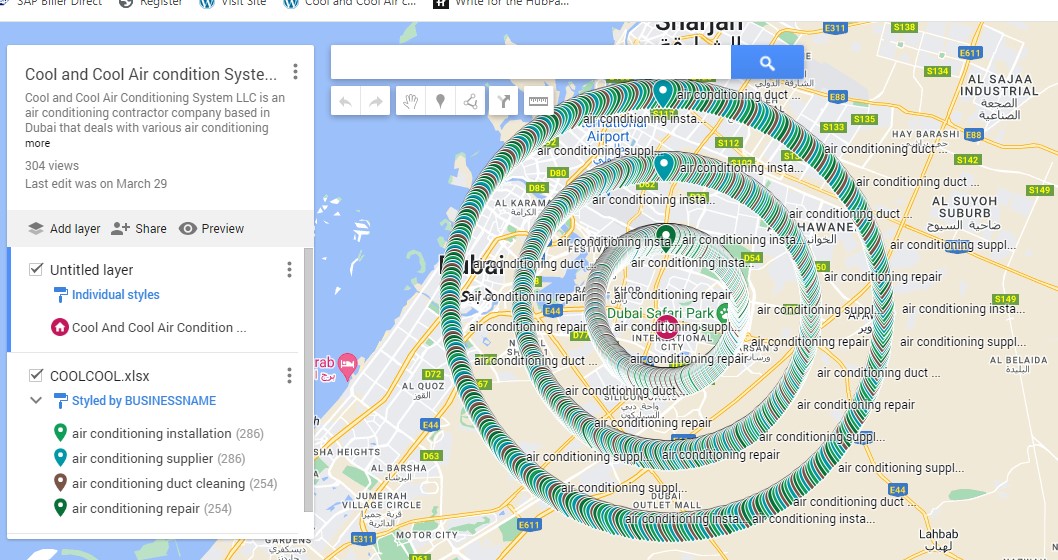Select the hand pan tool

(411, 102)
